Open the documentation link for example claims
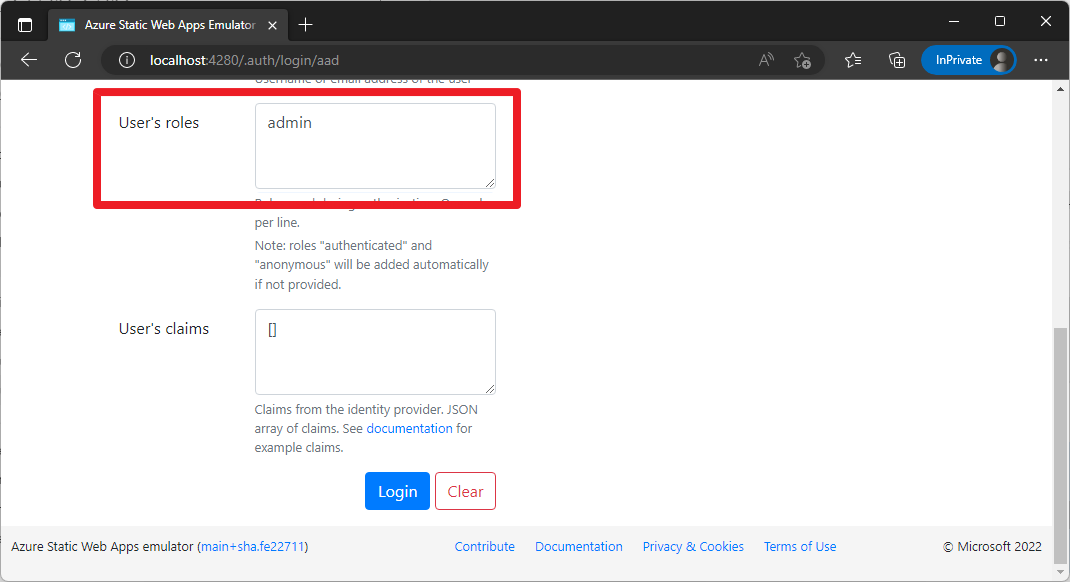1070x582 pixels. (409, 428)
